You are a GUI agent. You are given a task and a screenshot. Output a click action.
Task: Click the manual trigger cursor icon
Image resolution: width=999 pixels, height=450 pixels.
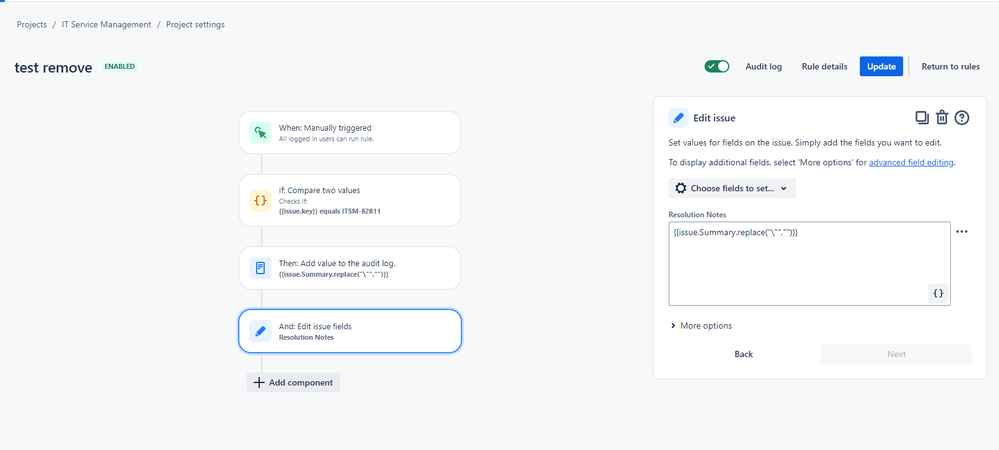pos(260,133)
